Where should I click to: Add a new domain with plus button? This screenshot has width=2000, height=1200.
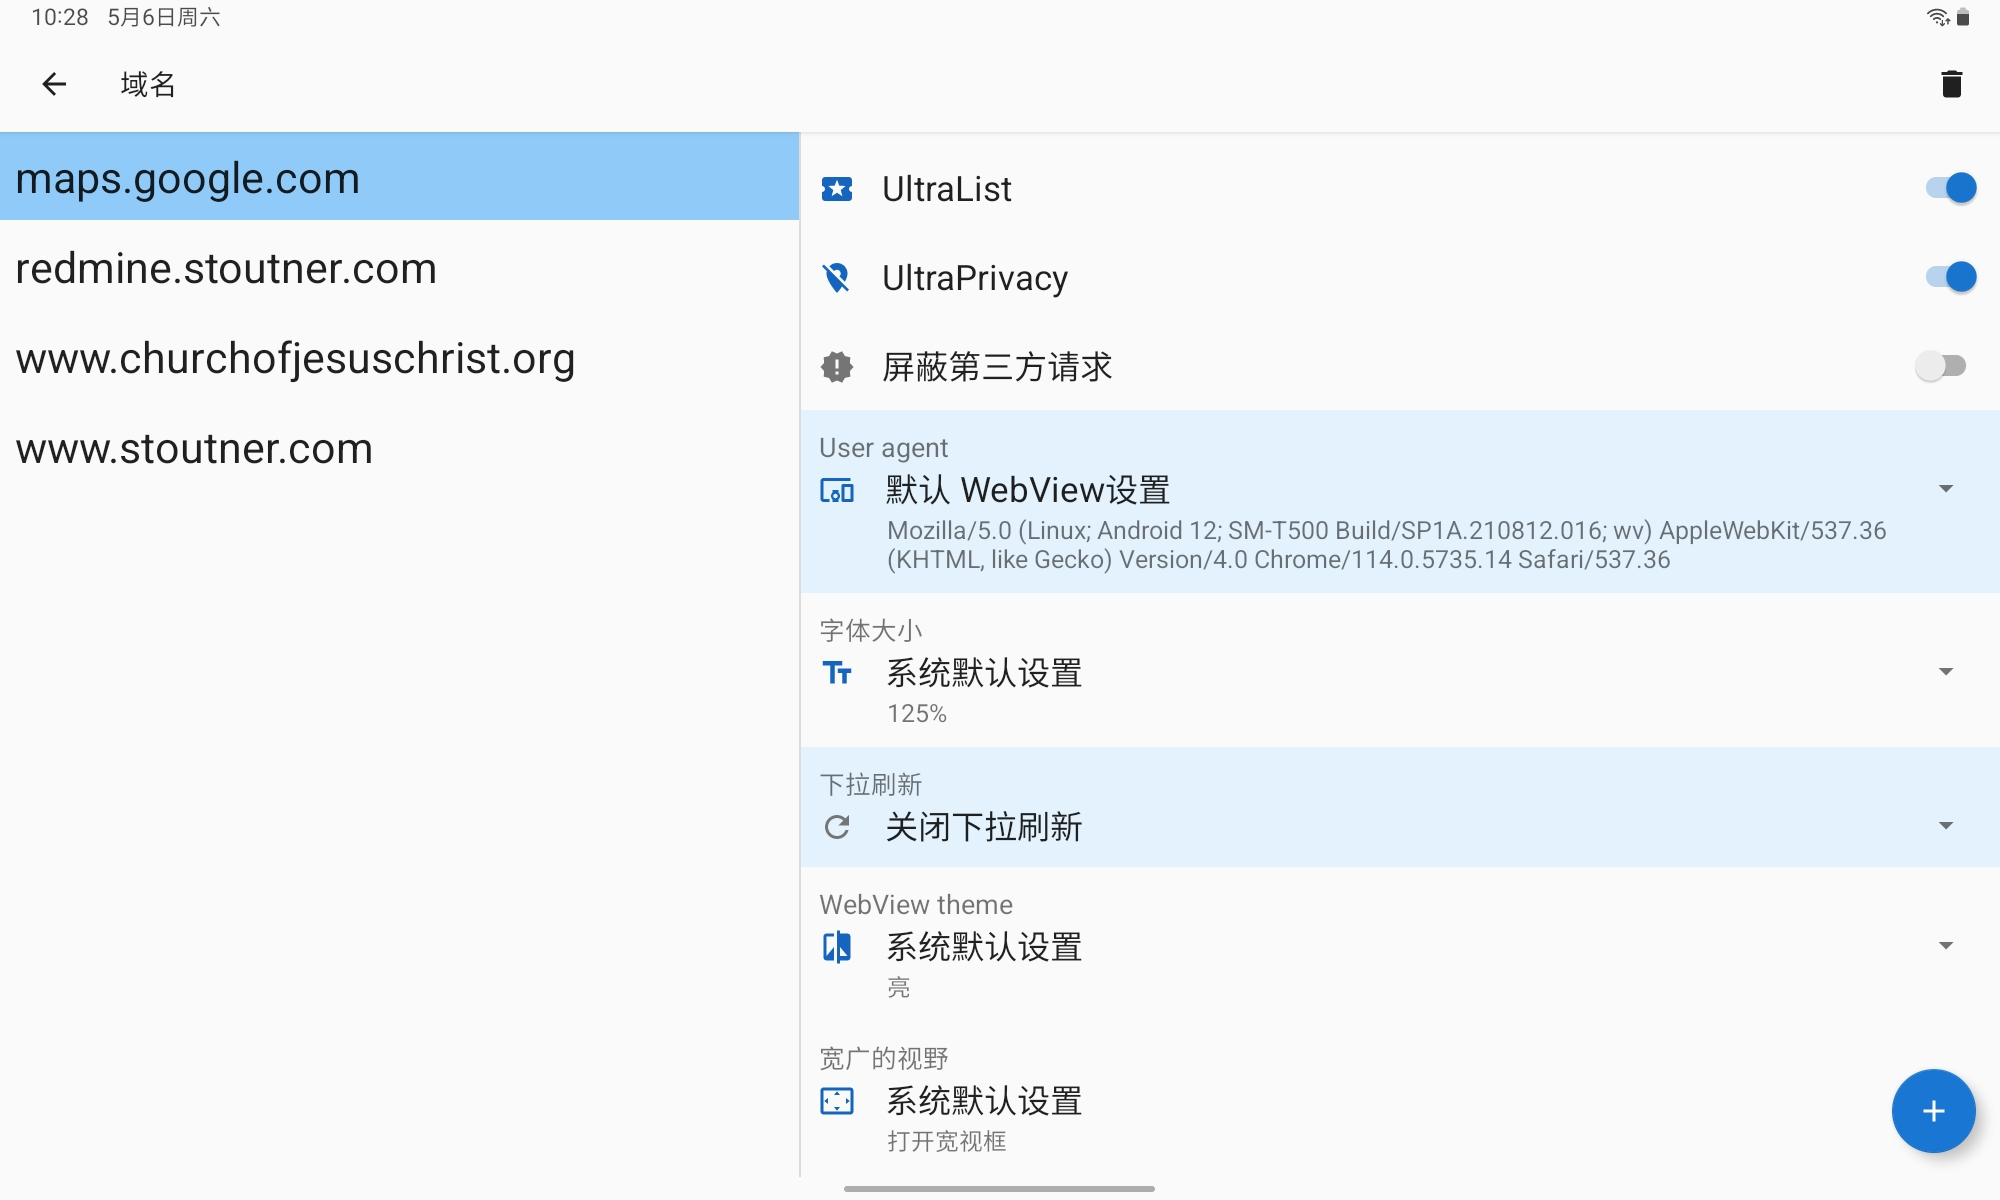tap(1933, 1111)
